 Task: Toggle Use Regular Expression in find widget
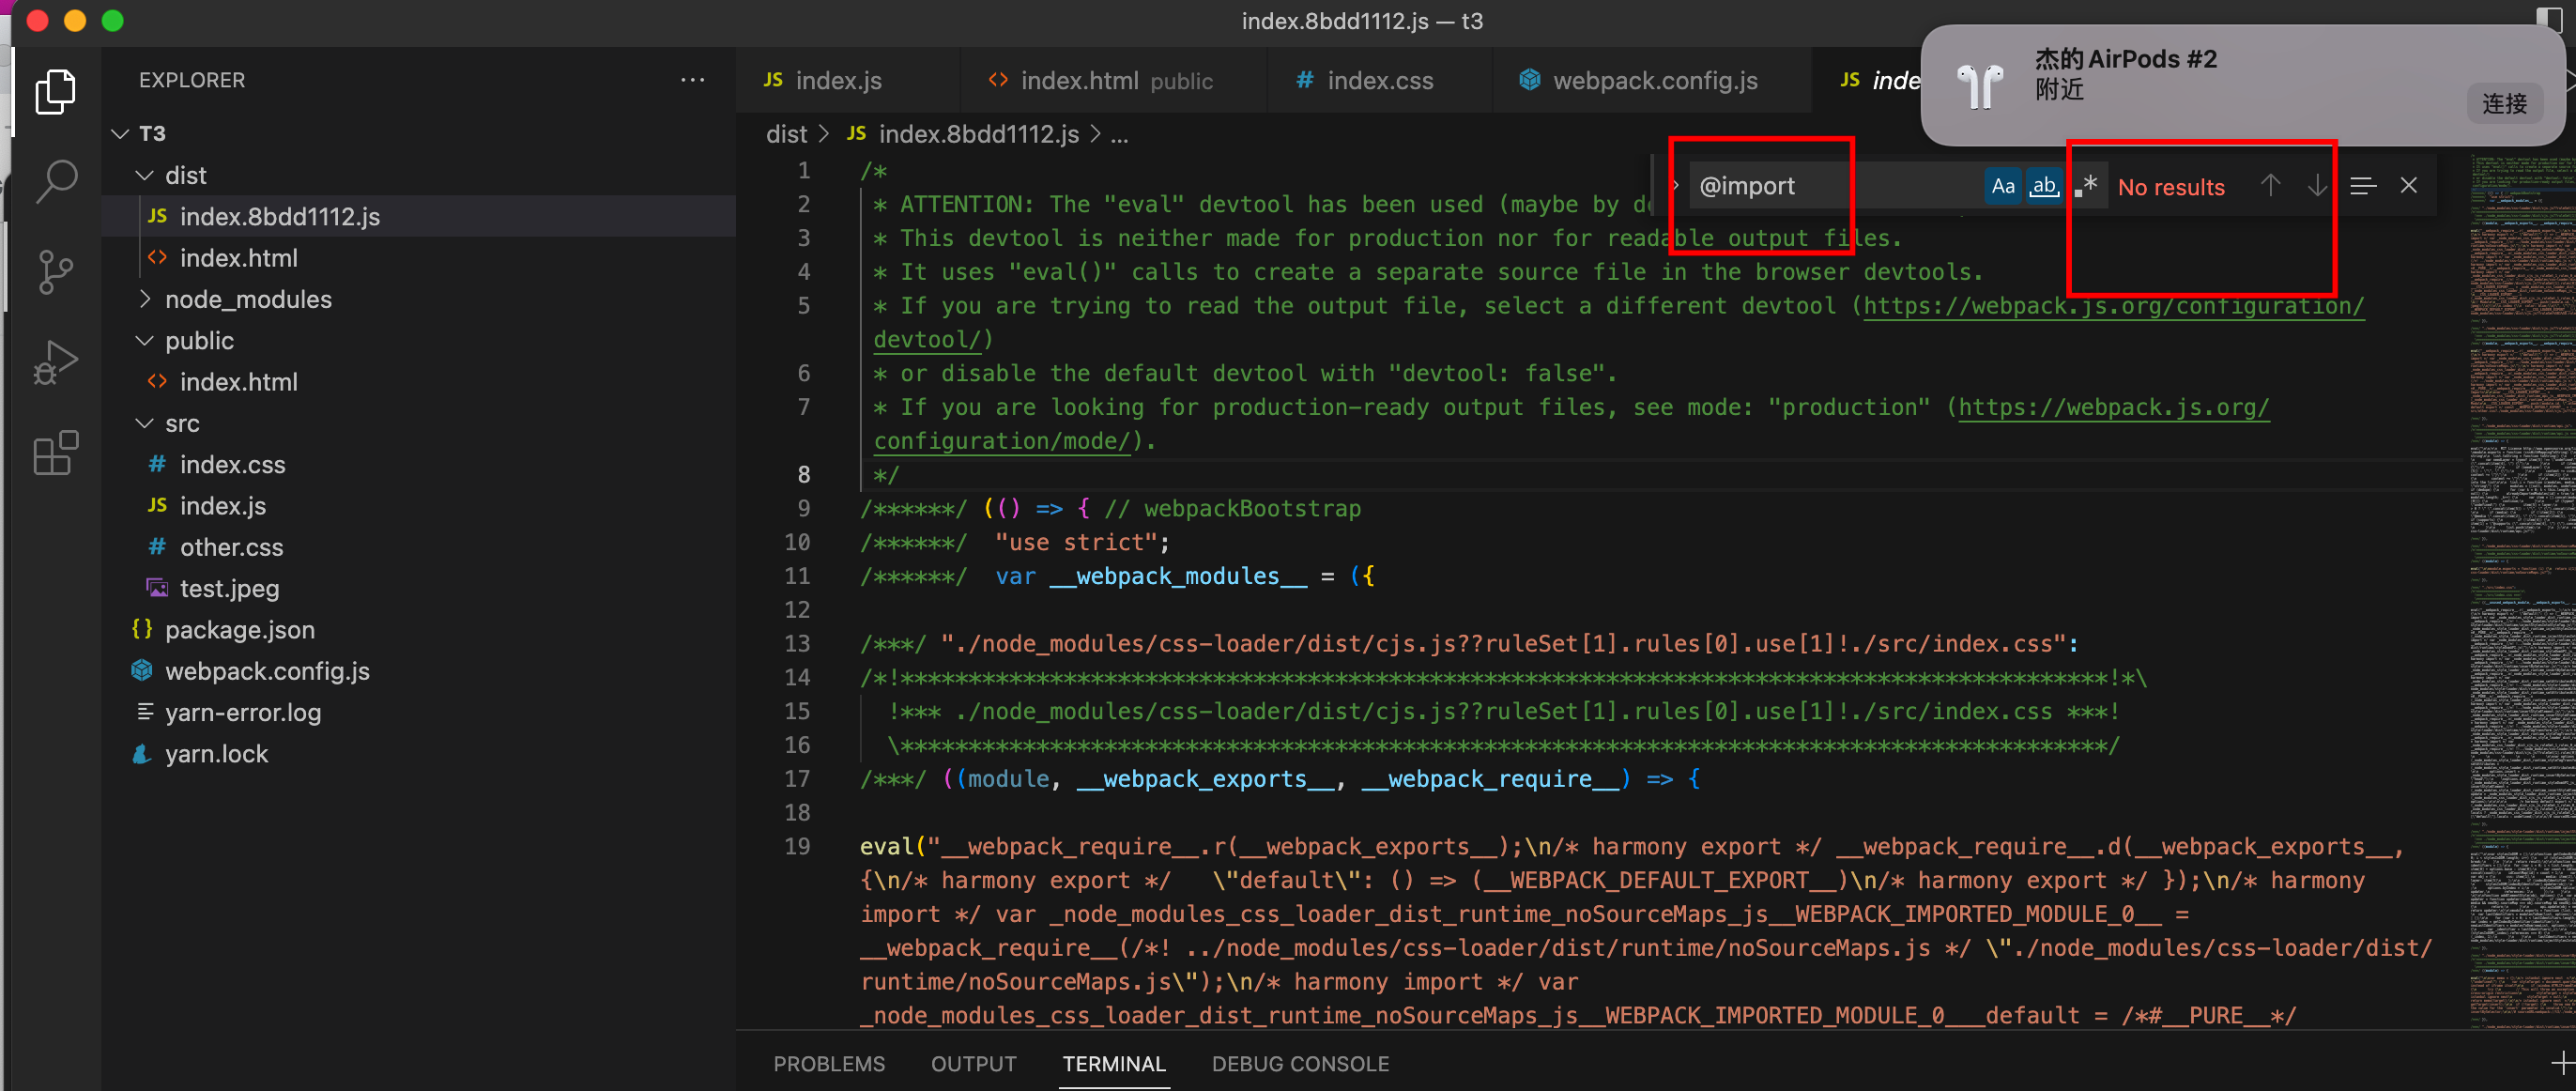pos(2085,186)
